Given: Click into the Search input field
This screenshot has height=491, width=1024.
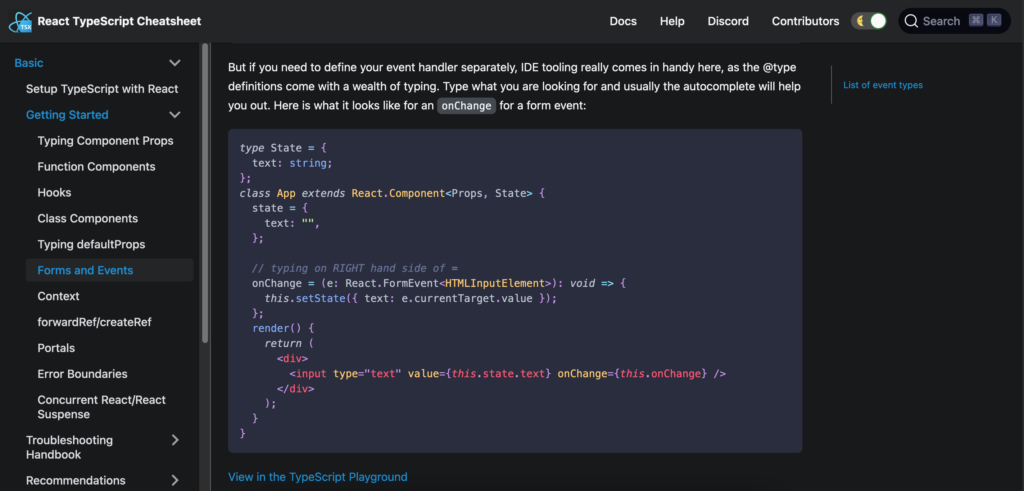Looking at the screenshot, I should pyautogui.click(x=940, y=21).
